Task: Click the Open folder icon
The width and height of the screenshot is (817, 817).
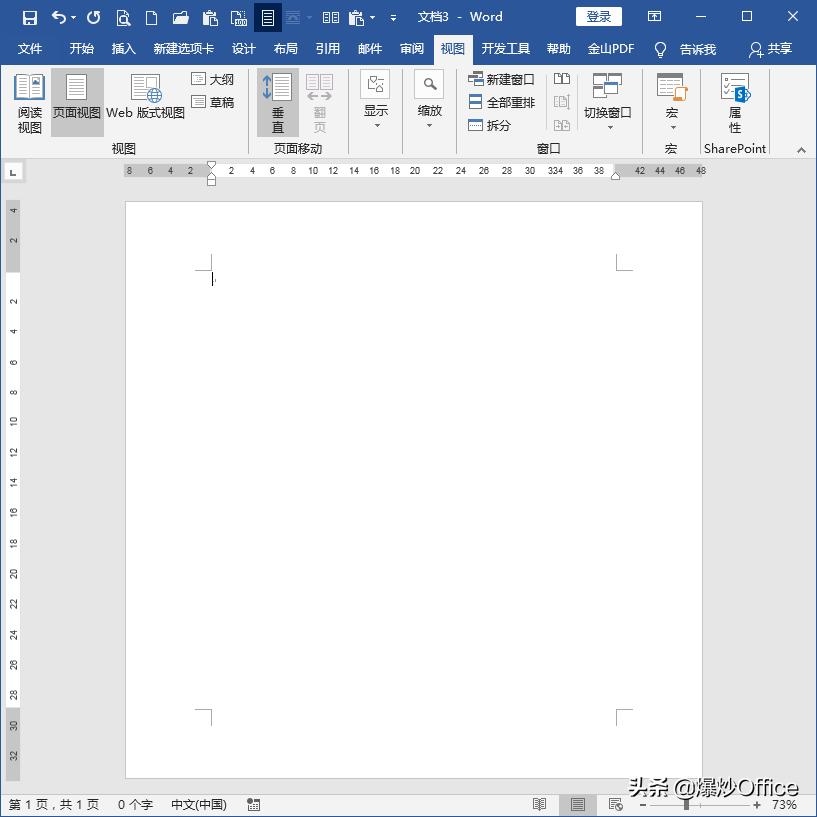Action: pyautogui.click(x=180, y=18)
